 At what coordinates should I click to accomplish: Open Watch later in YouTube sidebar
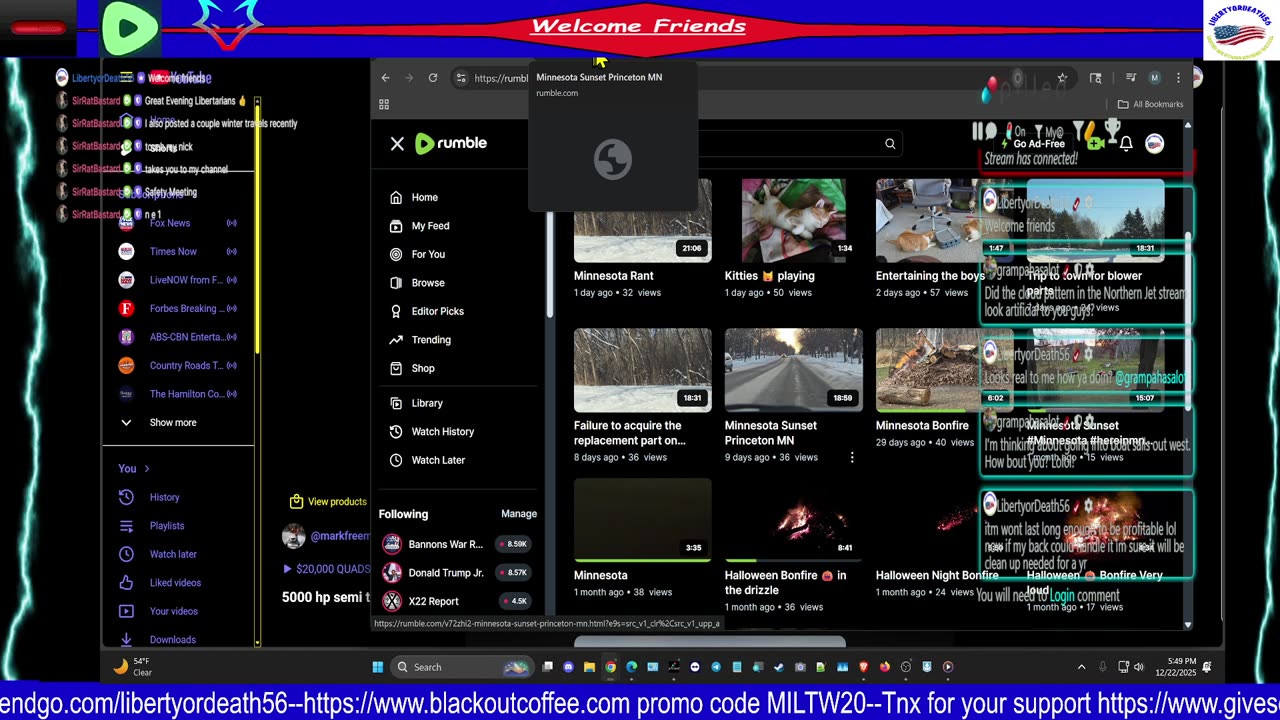coord(172,555)
